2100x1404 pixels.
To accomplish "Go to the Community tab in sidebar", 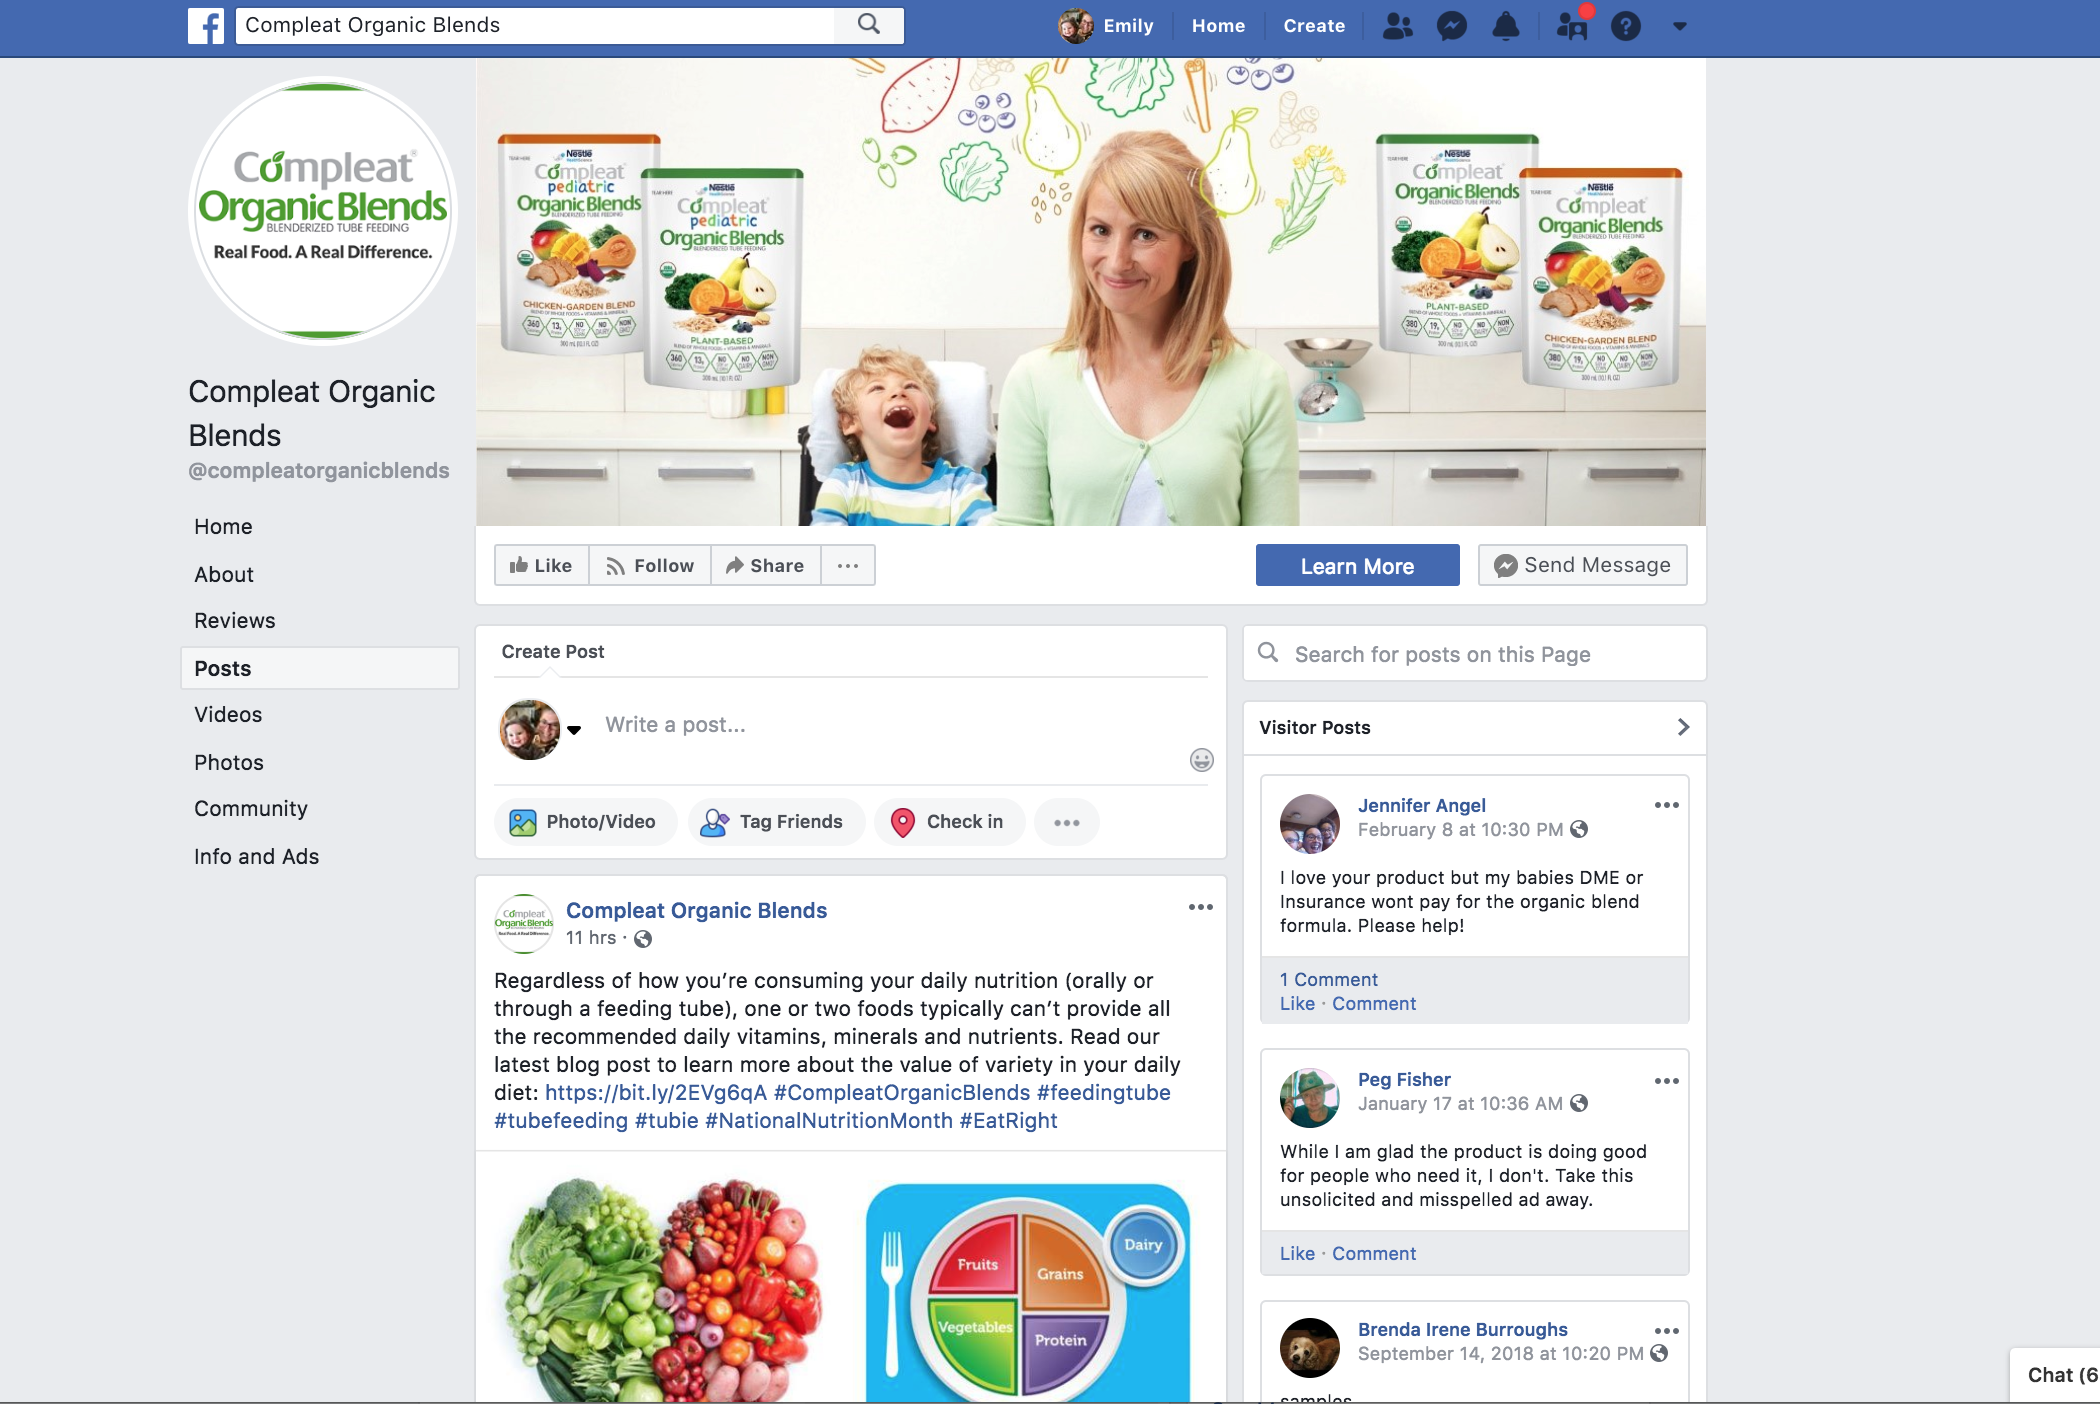I will [x=251, y=808].
